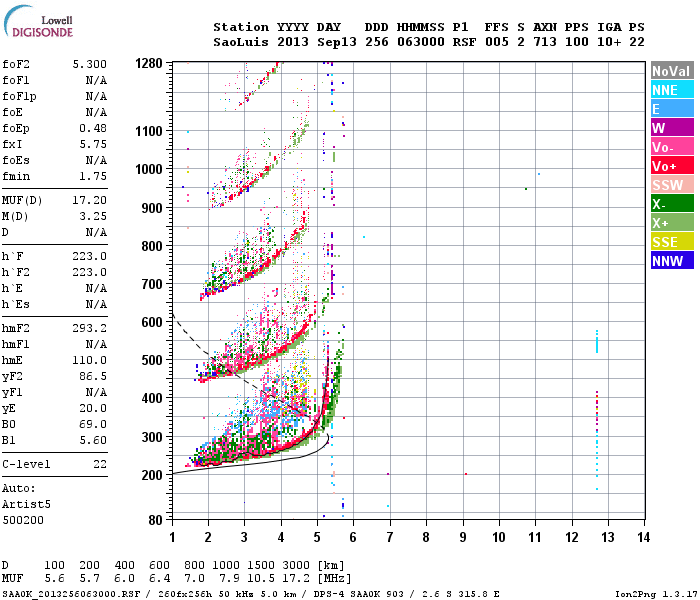This screenshot has width=700, height=600.
Task: Click the 1000 km height axis label
Action: (x=149, y=169)
